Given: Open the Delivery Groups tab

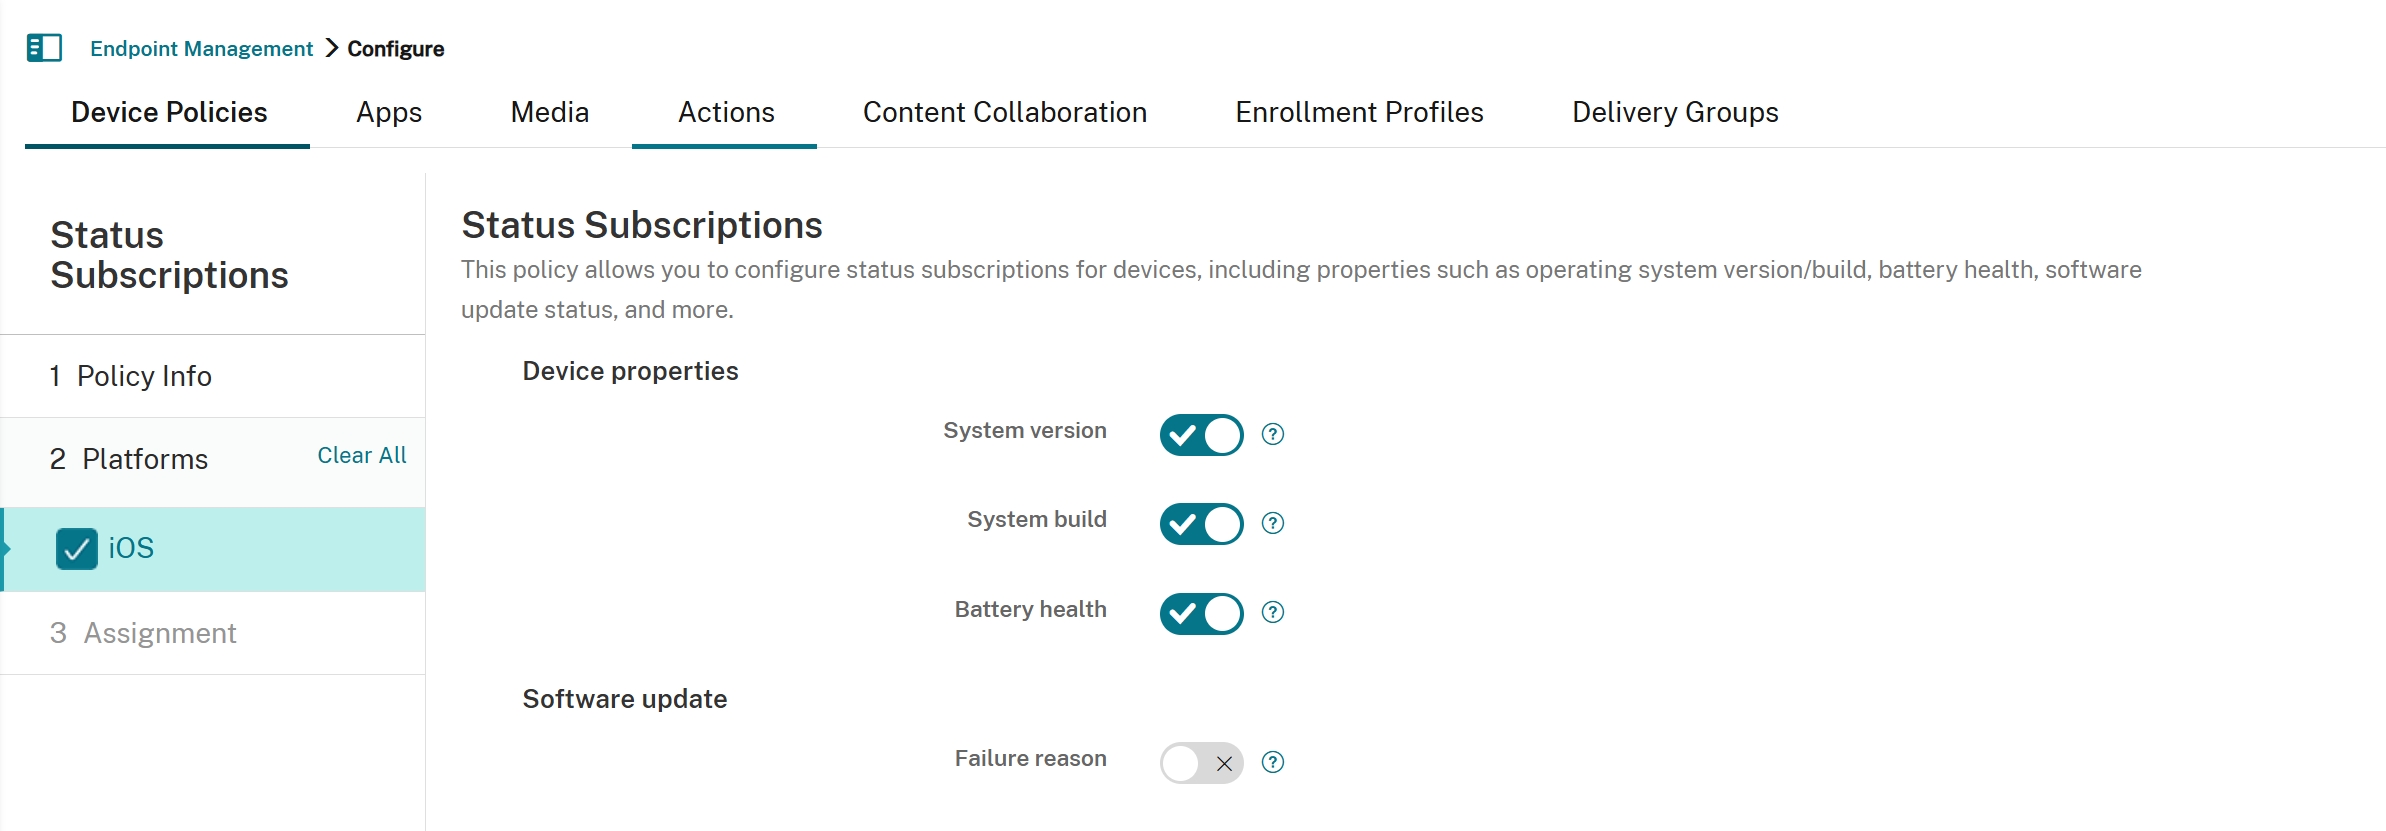Looking at the screenshot, I should (x=1674, y=112).
